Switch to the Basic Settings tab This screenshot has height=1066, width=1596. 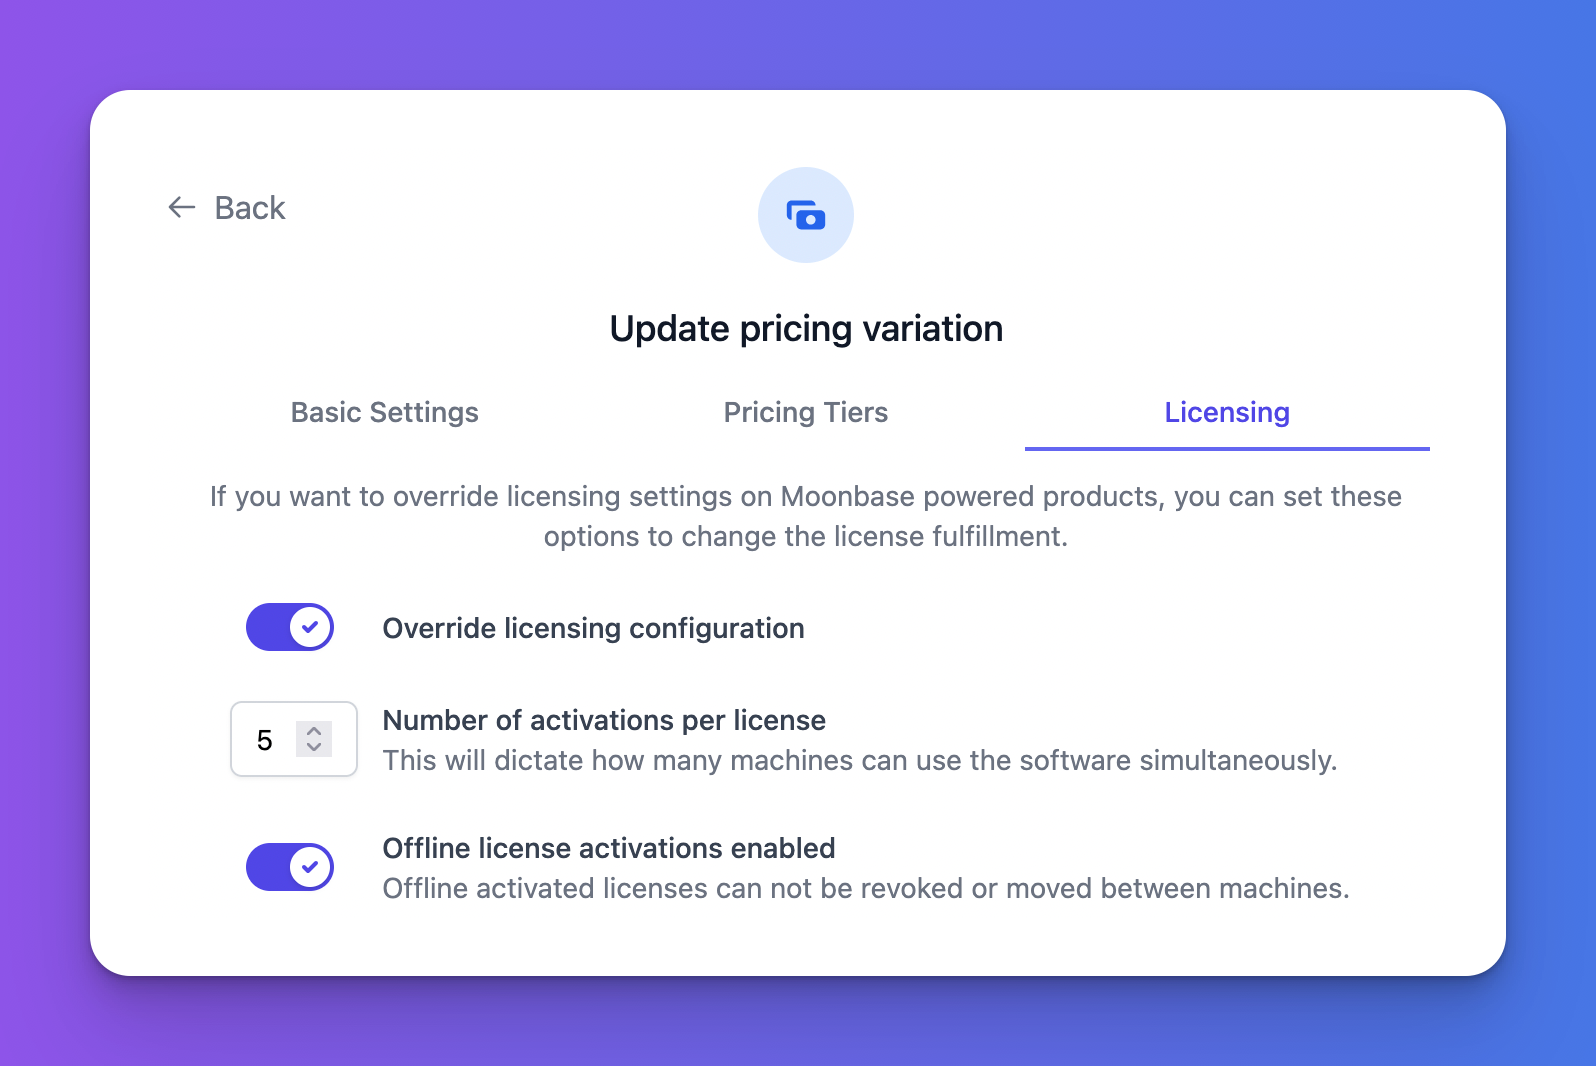coord(384,412)
